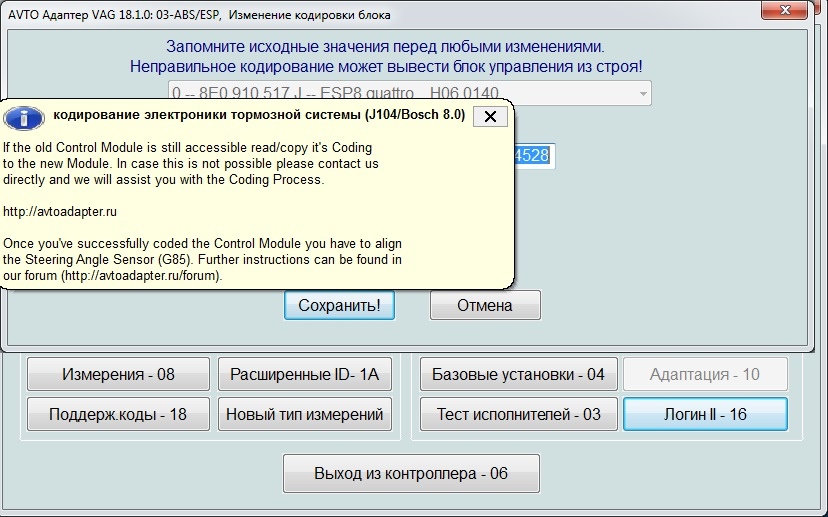This screenshot has height=517, width=828.
Task: Open Измерения - 08 function
Action: [x=118, y=375]
